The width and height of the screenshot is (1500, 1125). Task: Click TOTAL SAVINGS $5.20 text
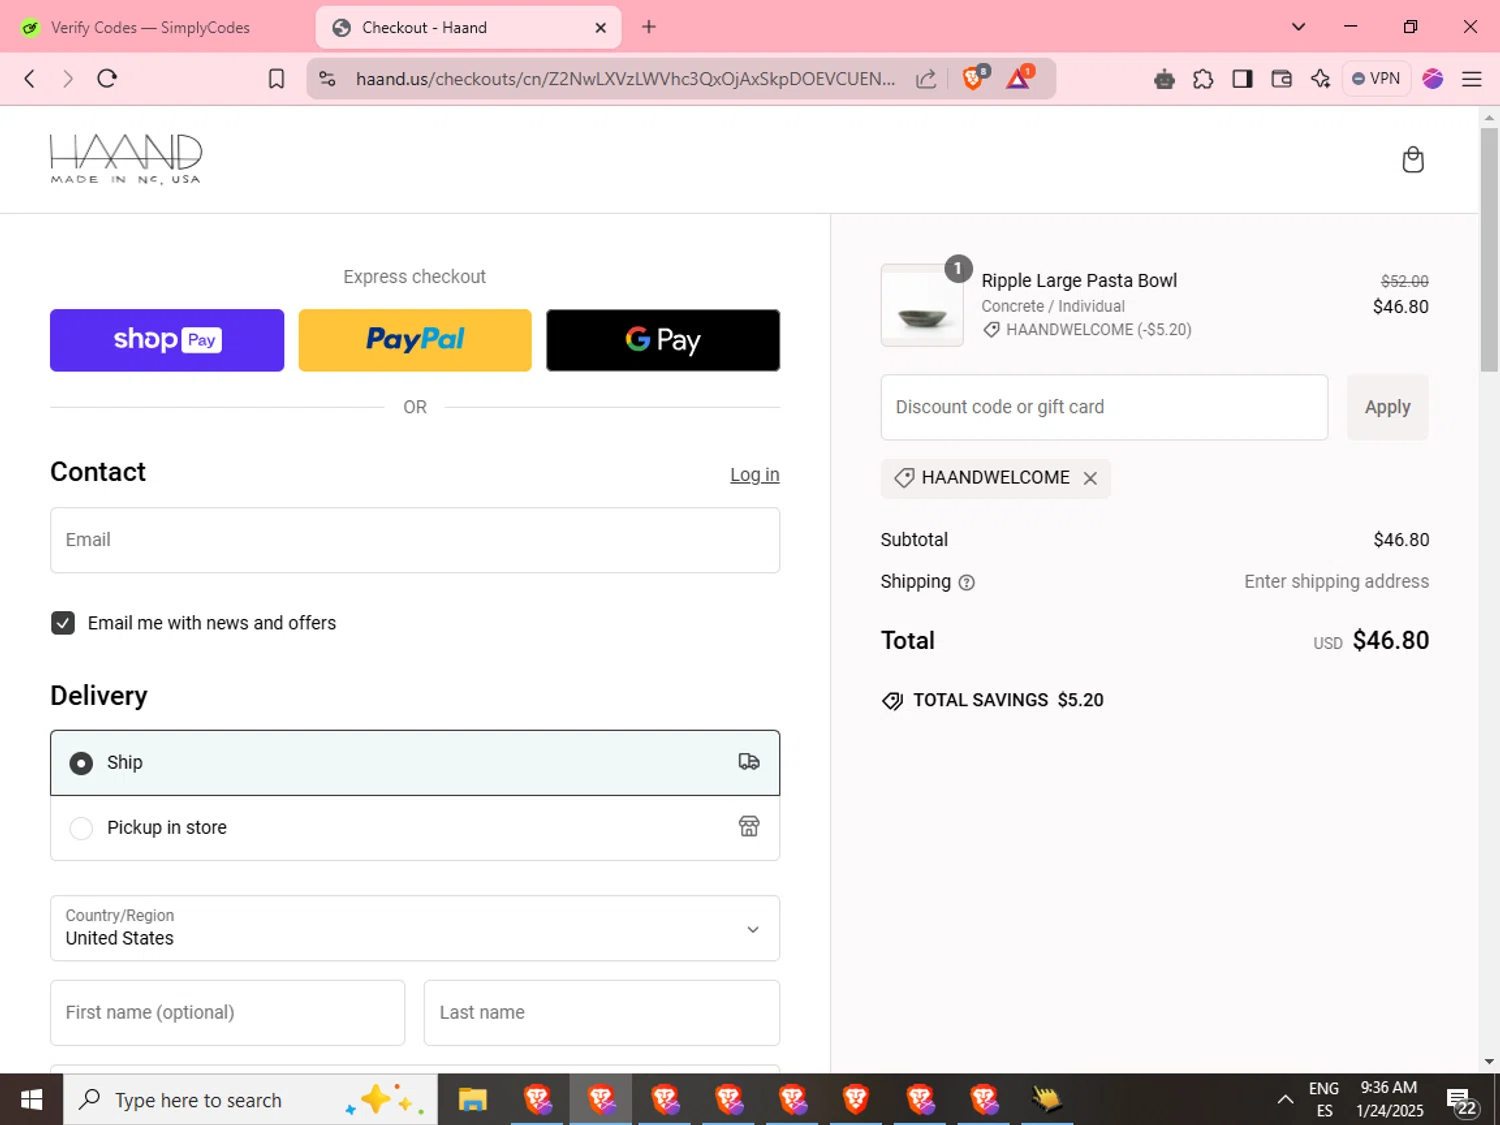pyautogui.click(x=1008, y=700)
